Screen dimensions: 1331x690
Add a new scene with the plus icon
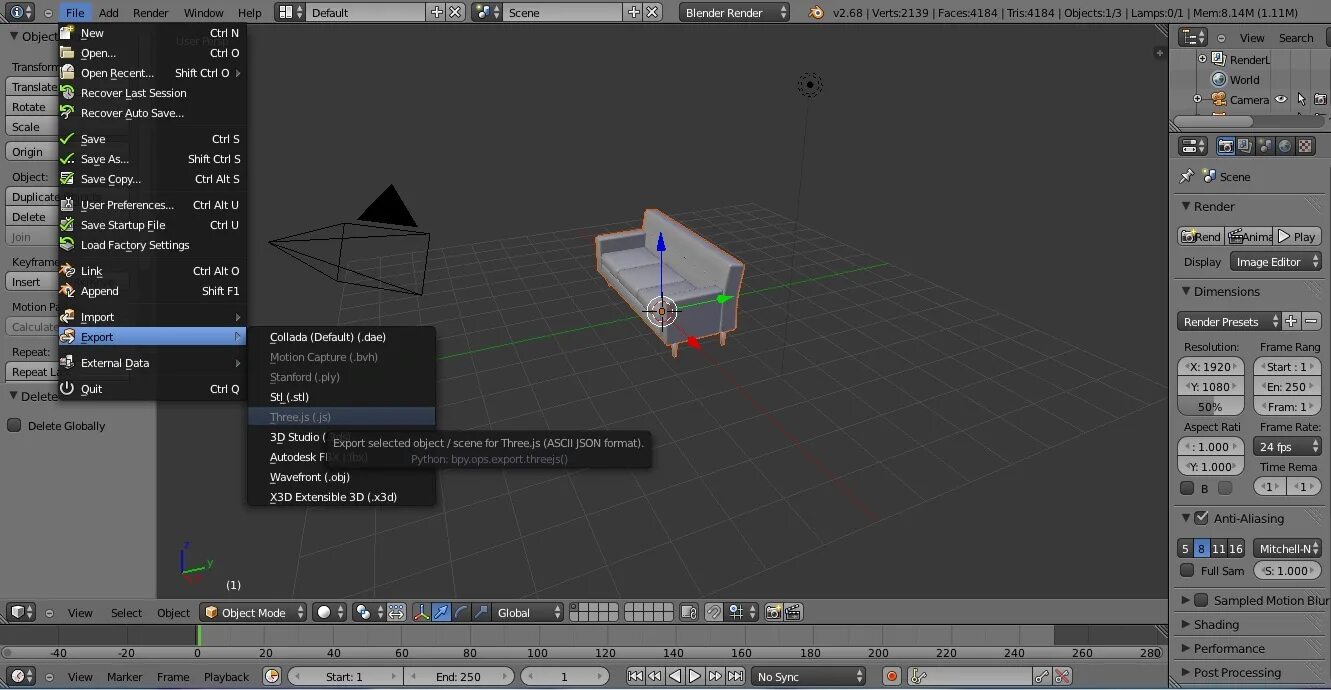tap(634, 12)
